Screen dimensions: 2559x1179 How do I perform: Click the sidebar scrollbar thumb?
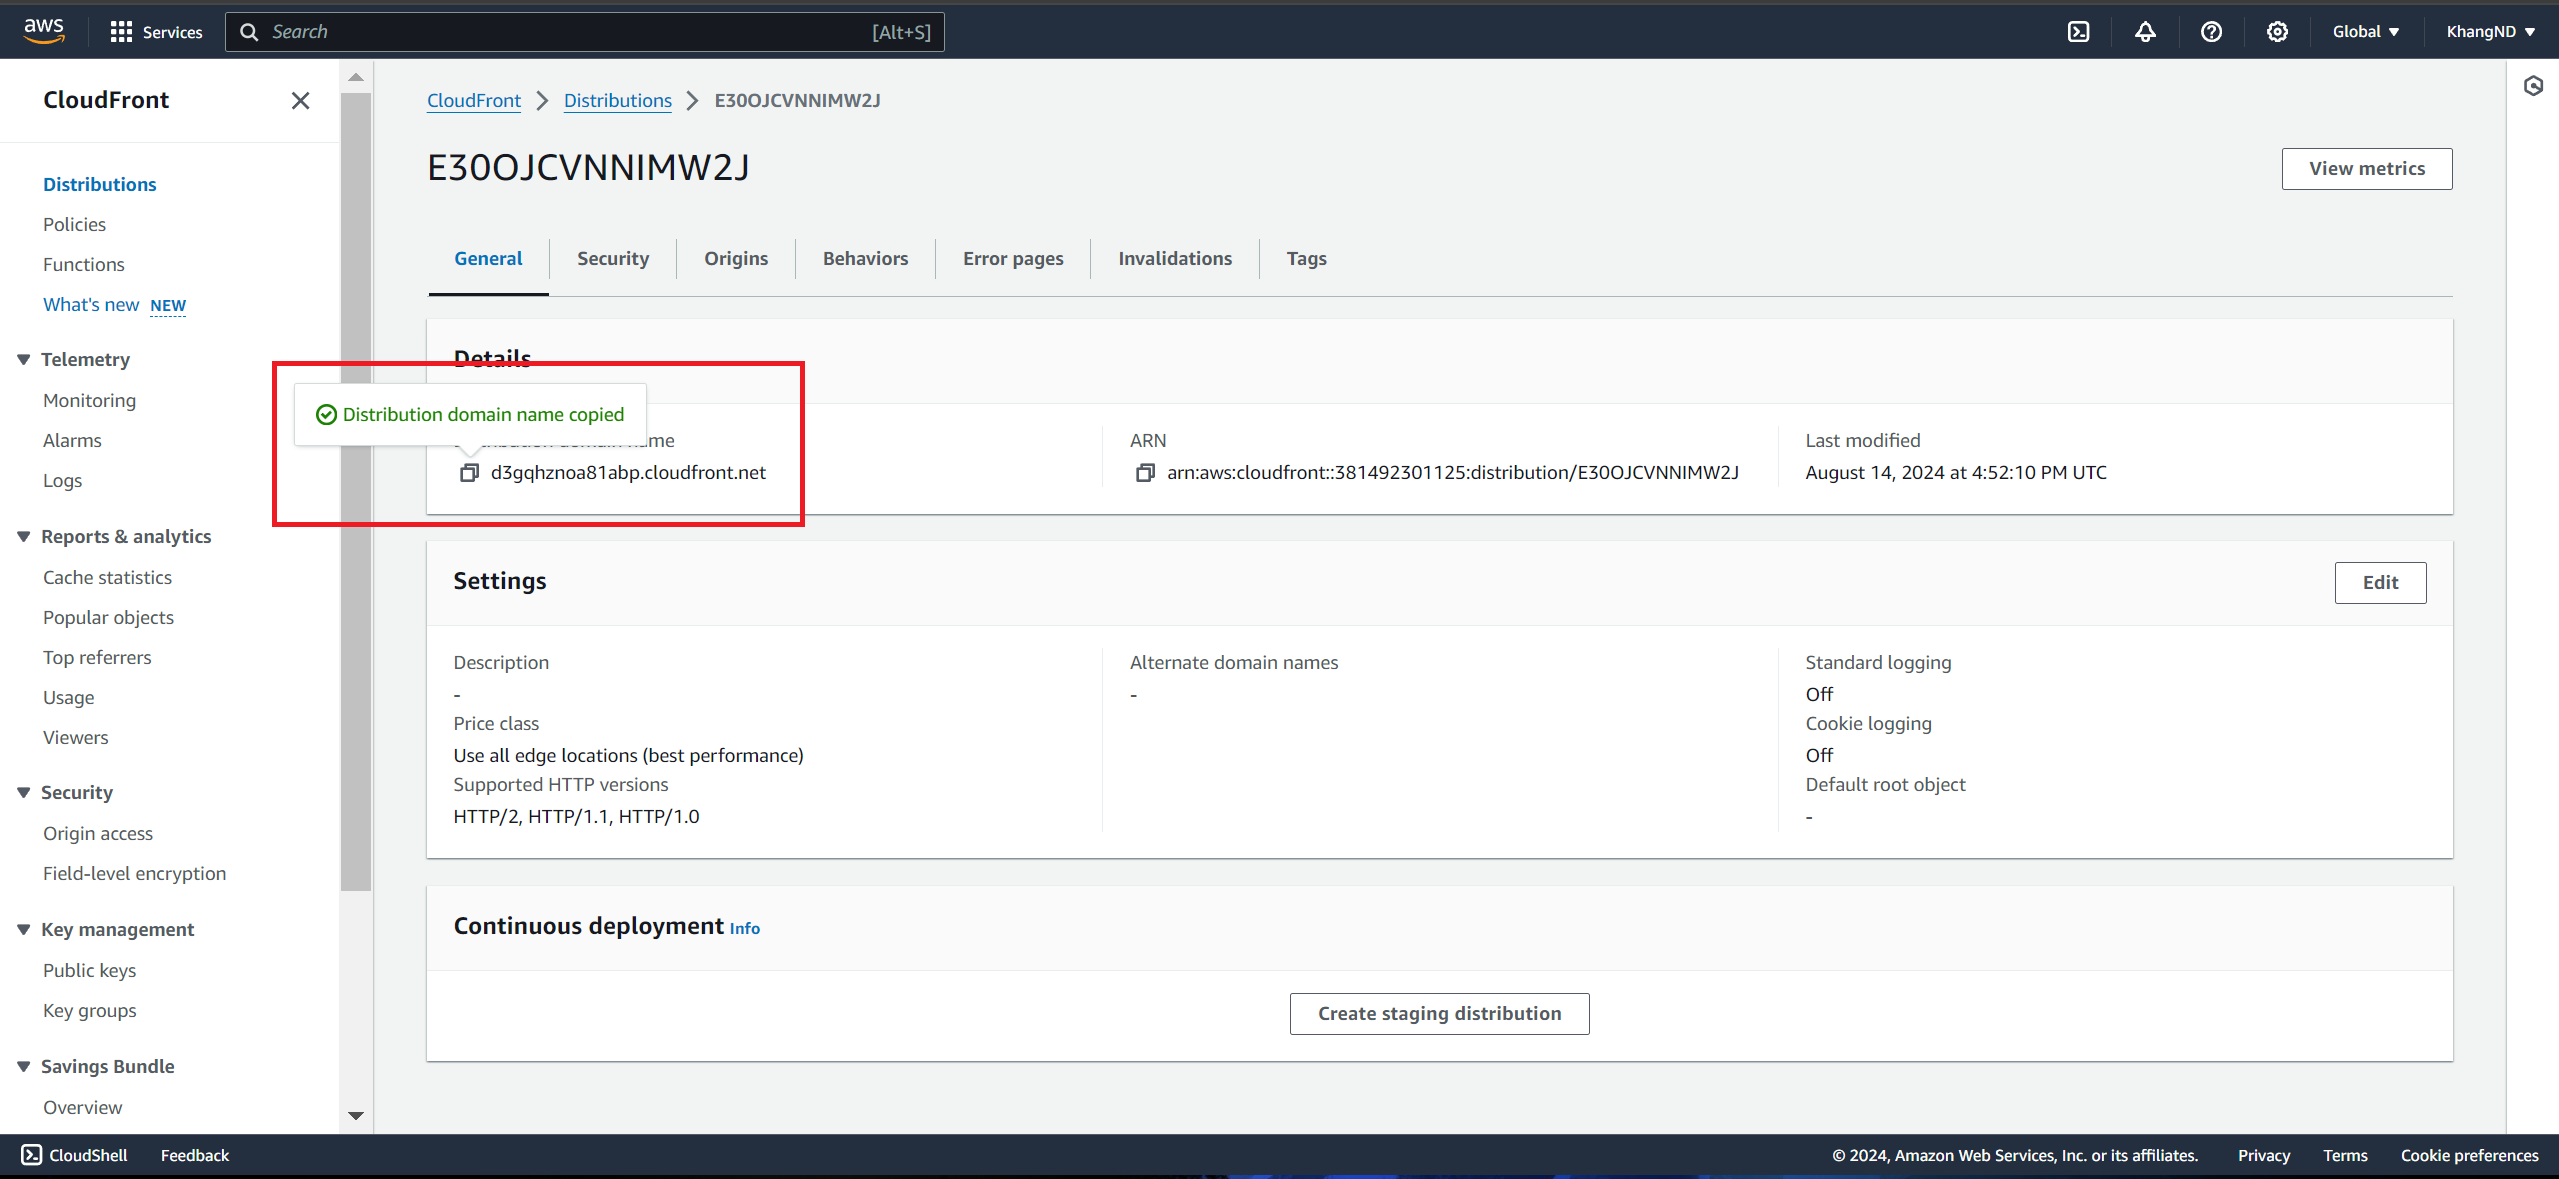coord(356,490)
